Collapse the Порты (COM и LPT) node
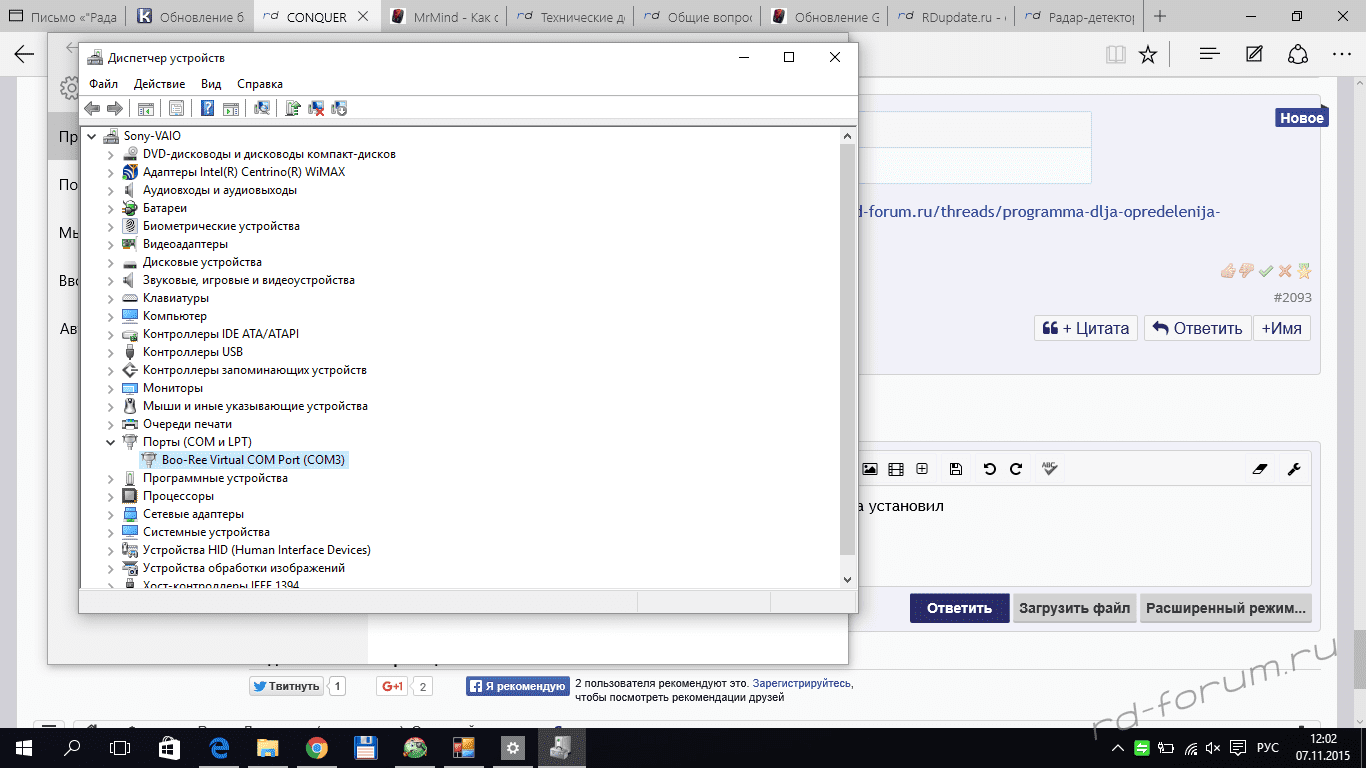1366x768 pixels. click(111, 442)
